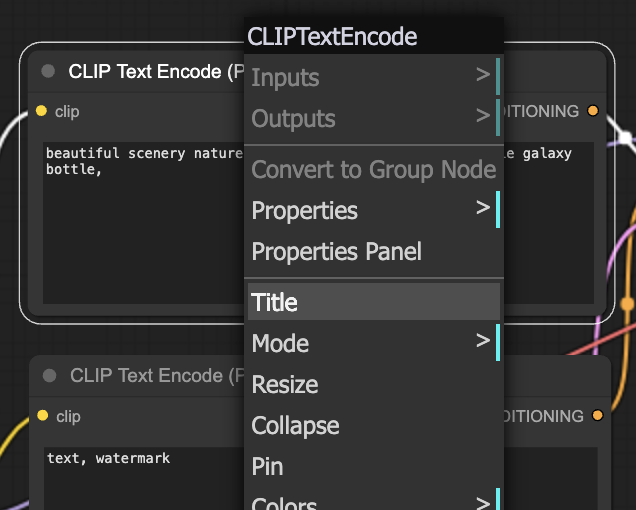
Task: Click the collapse dot on bottom CLIP Text Encode node
Action: [x=49, y=375]
